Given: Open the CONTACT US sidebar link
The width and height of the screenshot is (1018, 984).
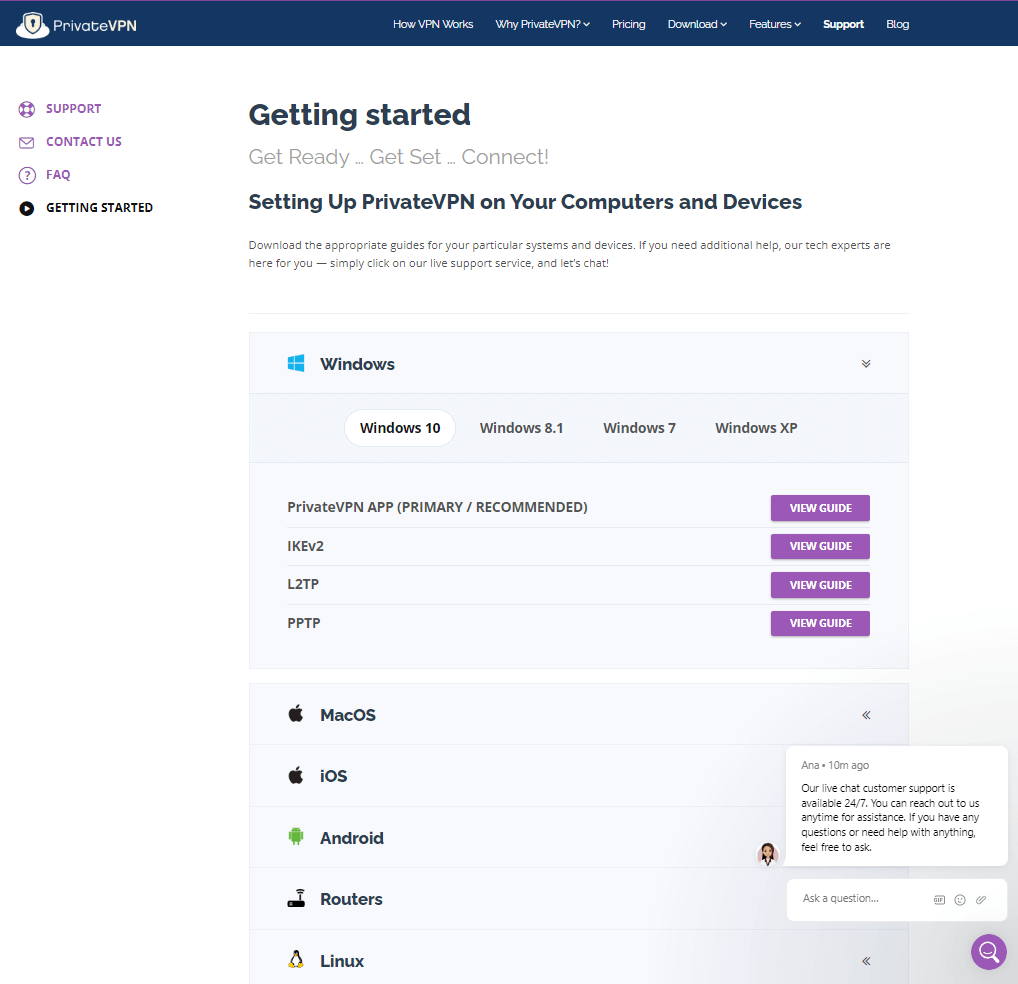Looking at the screenshot, I should click(x=84, y=142).
